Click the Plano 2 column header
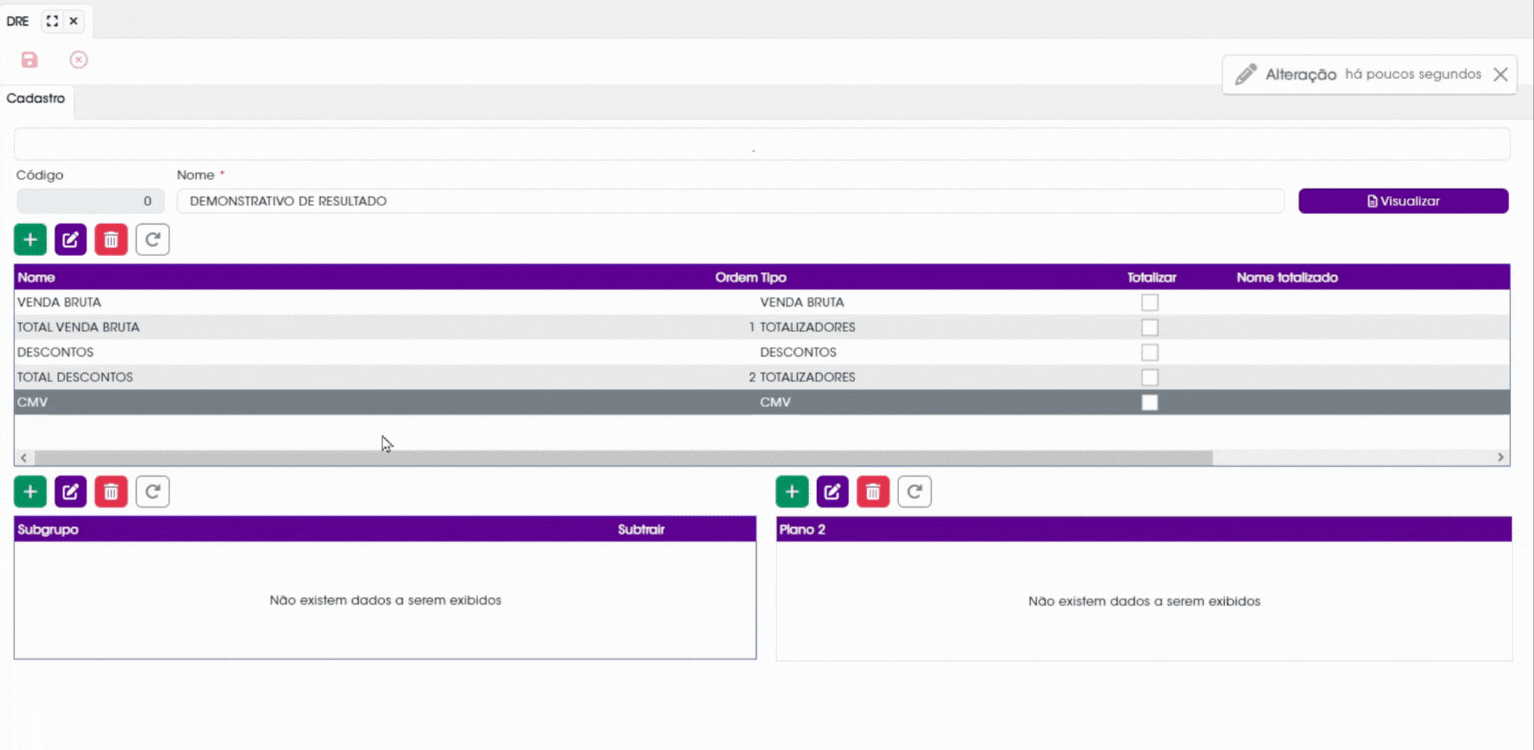 coord(803,529)
